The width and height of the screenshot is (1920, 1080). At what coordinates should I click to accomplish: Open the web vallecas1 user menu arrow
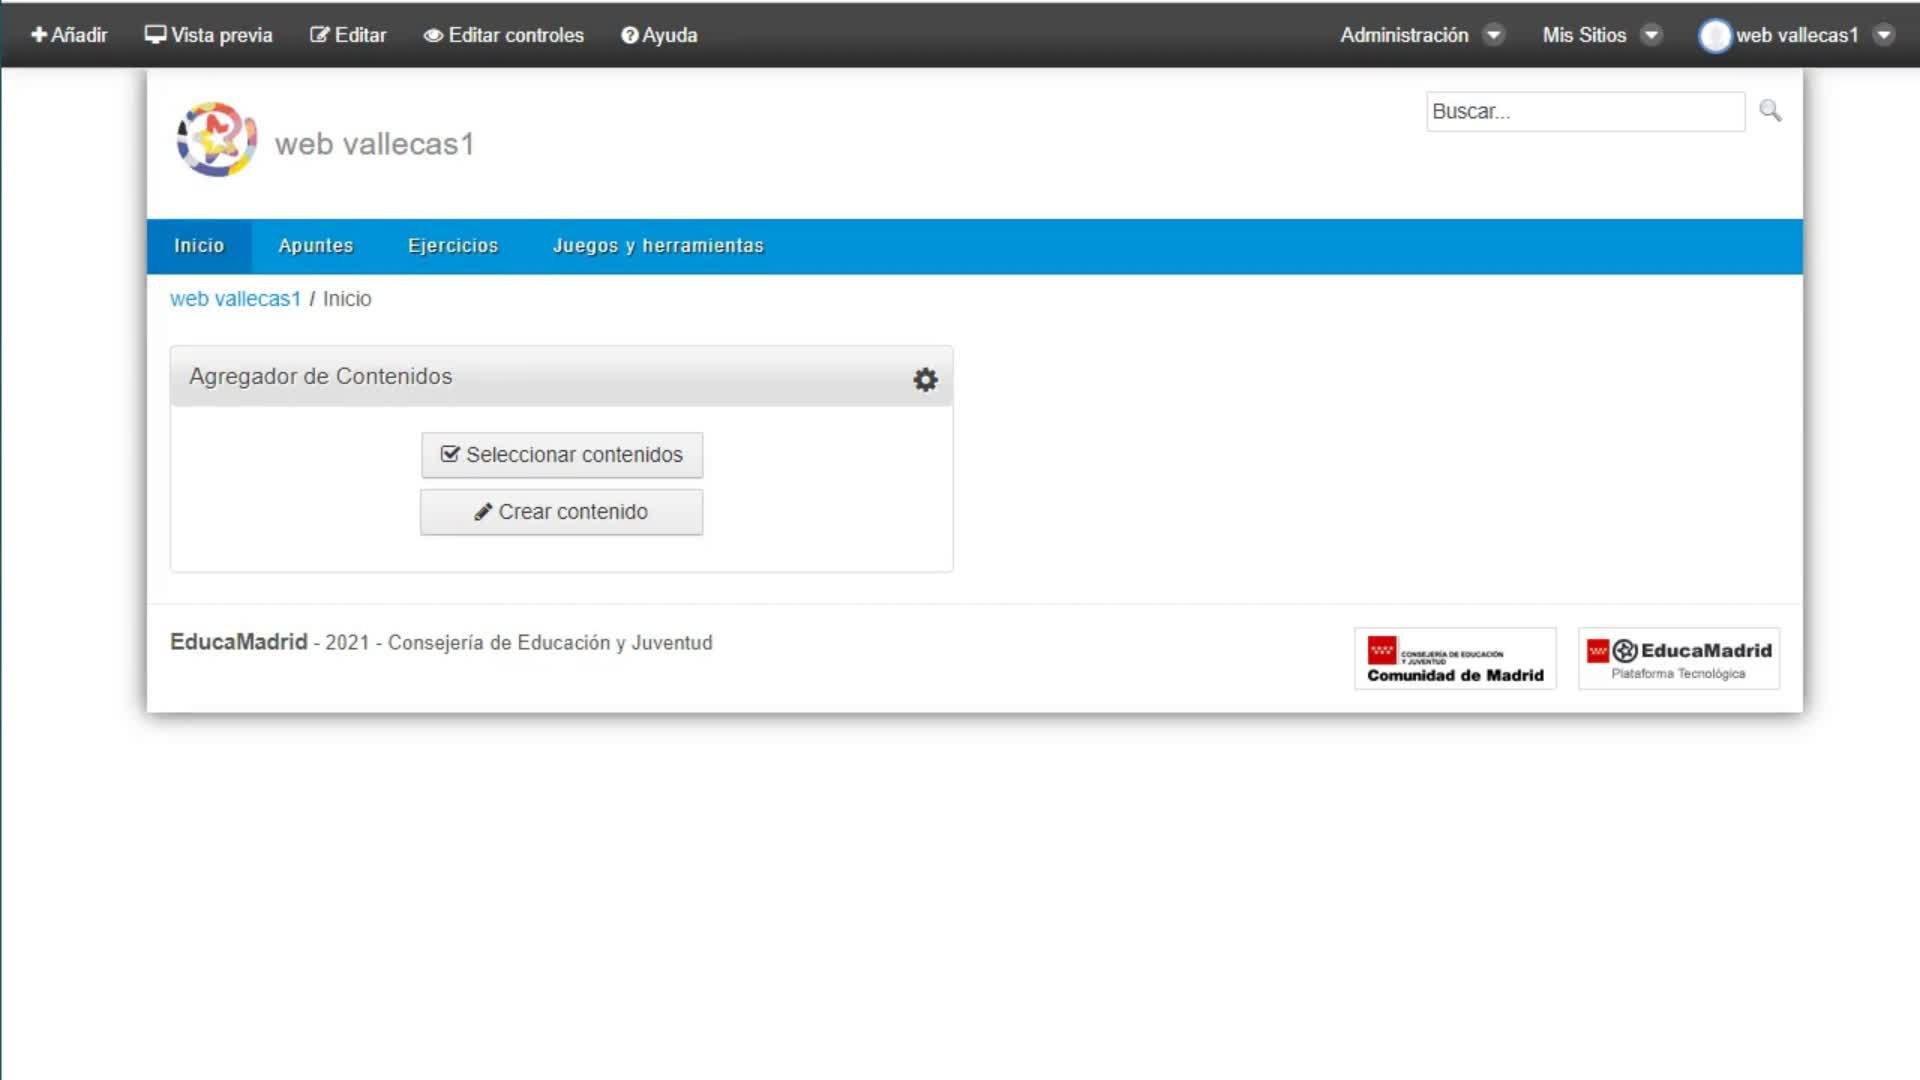coord(1884,35)
